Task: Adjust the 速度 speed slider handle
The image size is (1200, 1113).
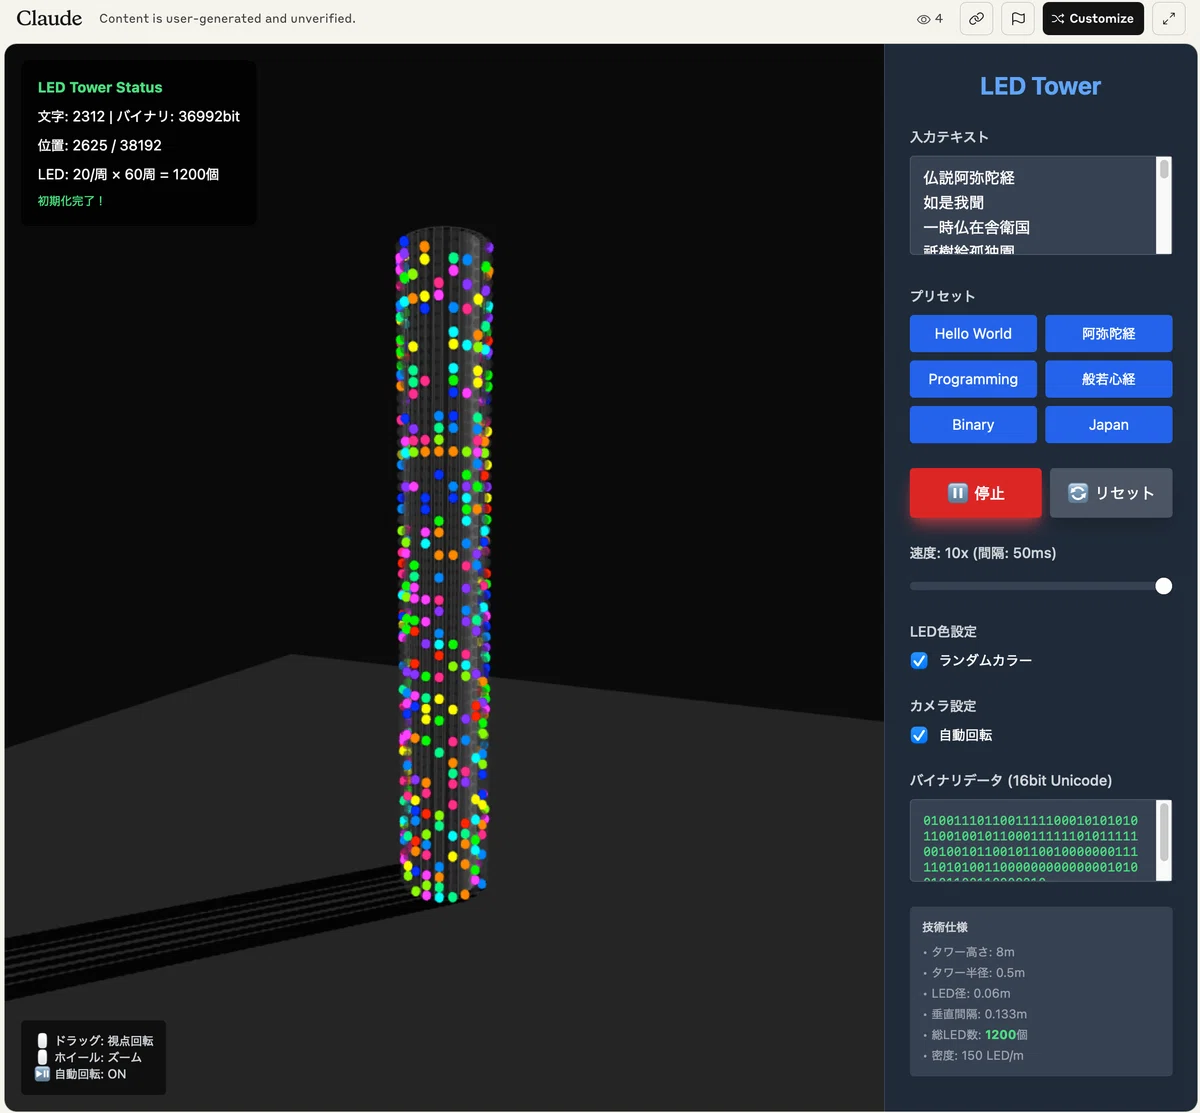Action: (1163, 586)
